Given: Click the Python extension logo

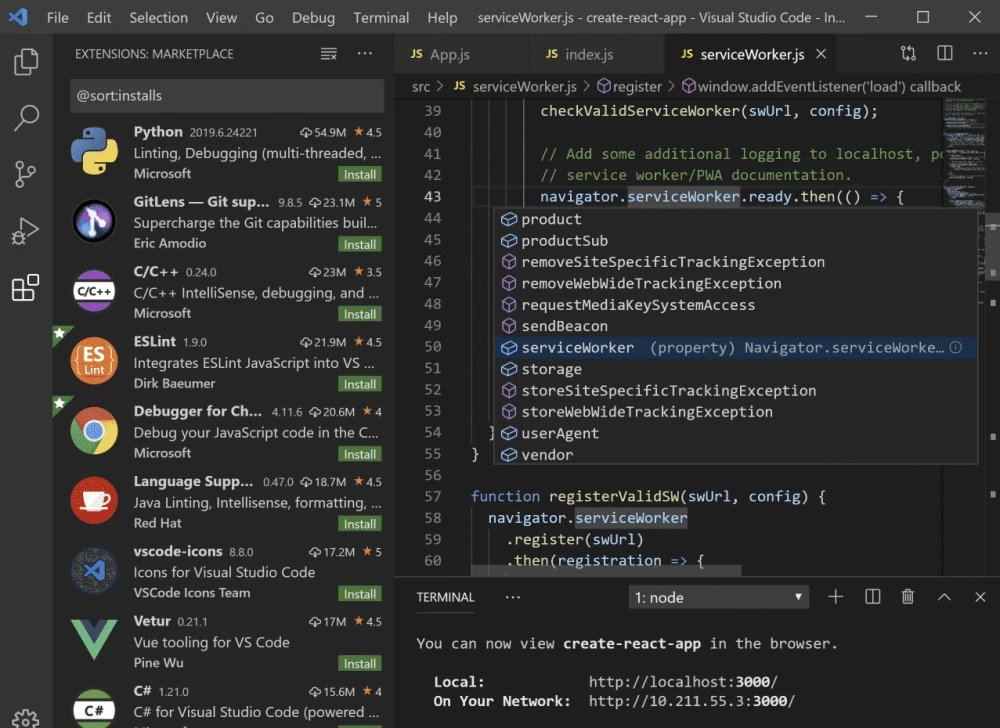Looking at the screenshot, I should tap(94, 151).
